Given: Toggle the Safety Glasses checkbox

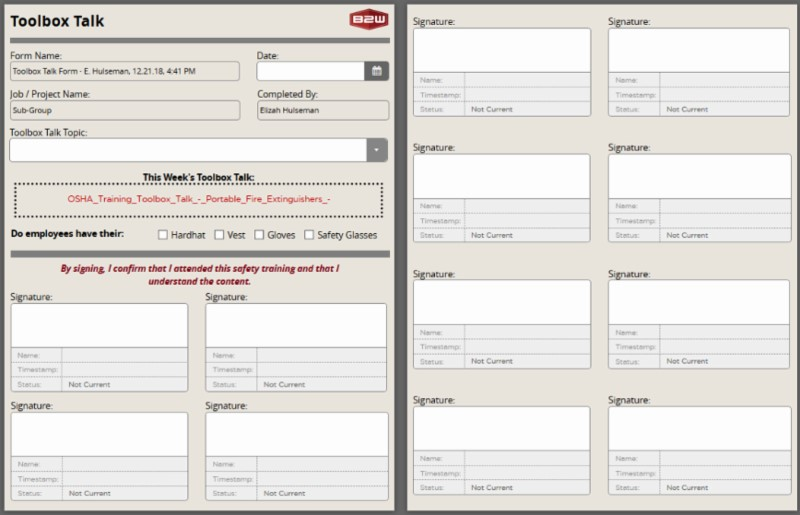Looking at the screenshot, I should coord(309,235).
